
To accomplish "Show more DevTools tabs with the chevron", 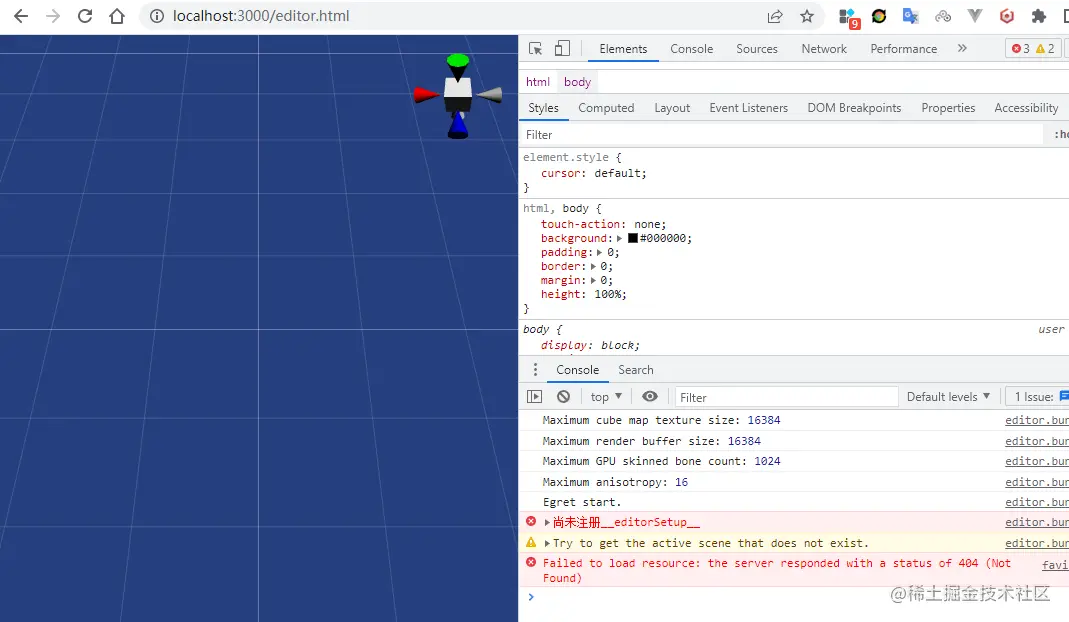I will pyautogui.click(x=962, y=48).
